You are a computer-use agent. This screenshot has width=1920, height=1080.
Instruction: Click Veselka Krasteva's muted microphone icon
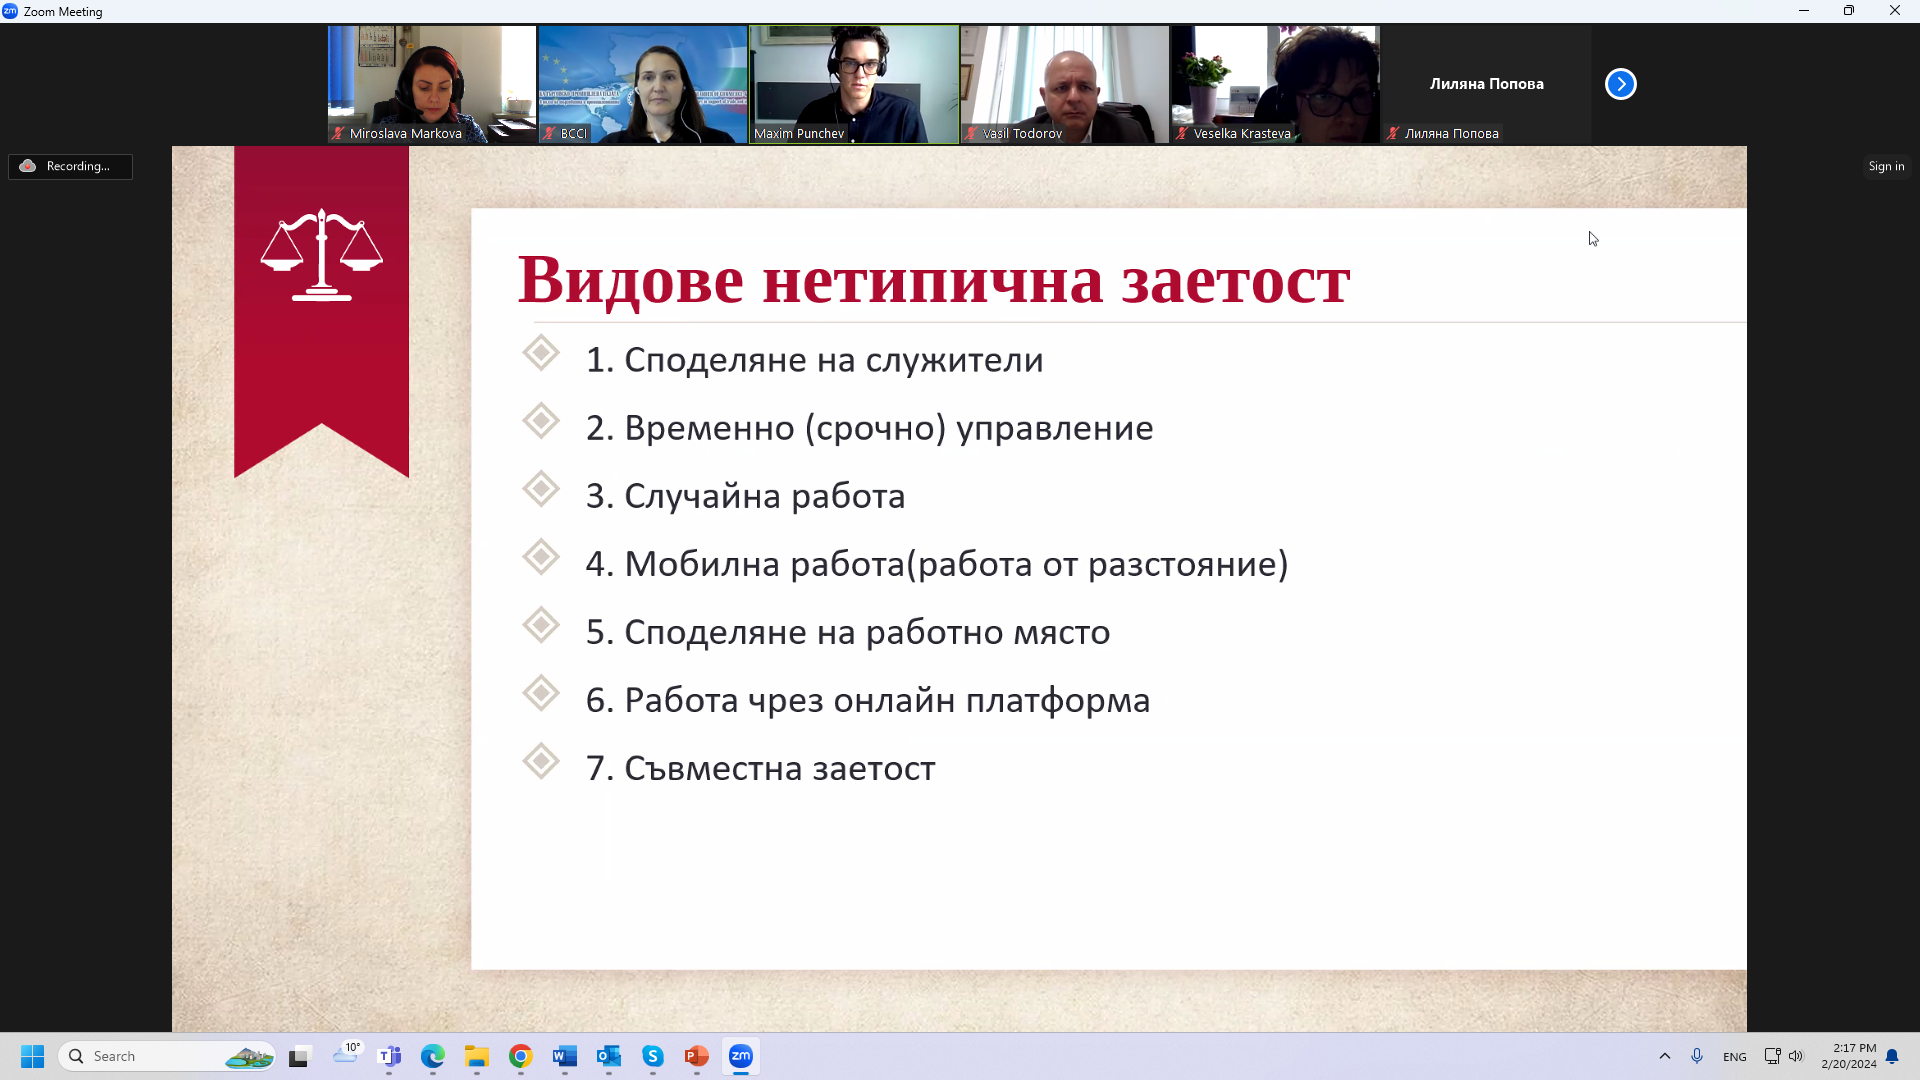coord(1182,133)
